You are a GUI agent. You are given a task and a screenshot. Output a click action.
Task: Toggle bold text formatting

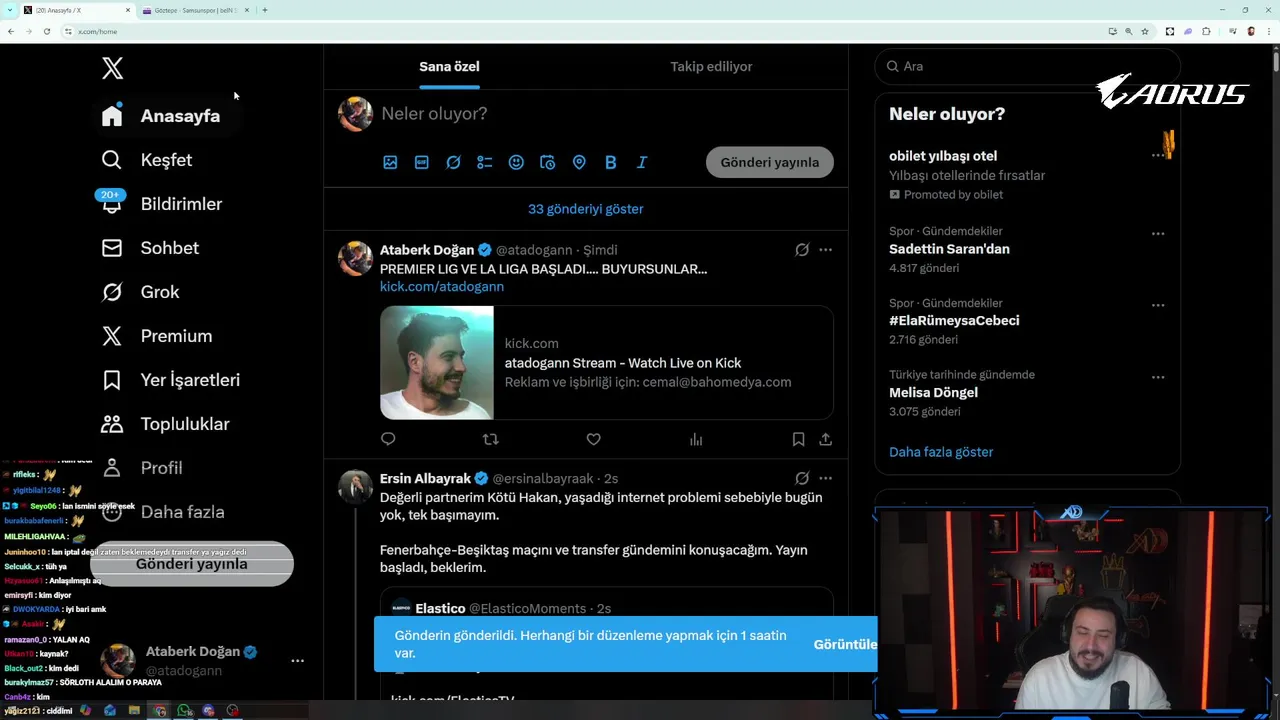point(610,162)
